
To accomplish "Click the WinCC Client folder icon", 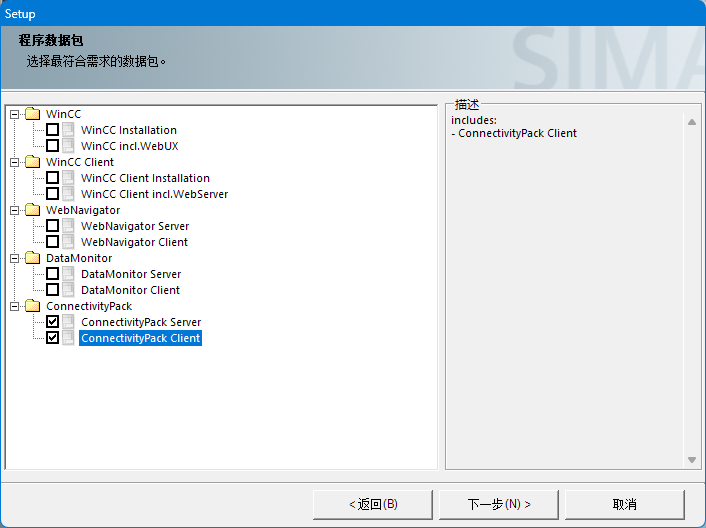I will click(x=32, y=162).
